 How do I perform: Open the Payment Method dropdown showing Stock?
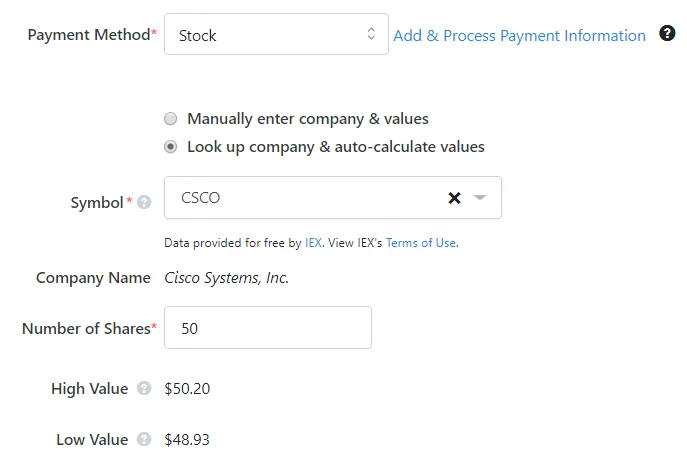(276, 34)
